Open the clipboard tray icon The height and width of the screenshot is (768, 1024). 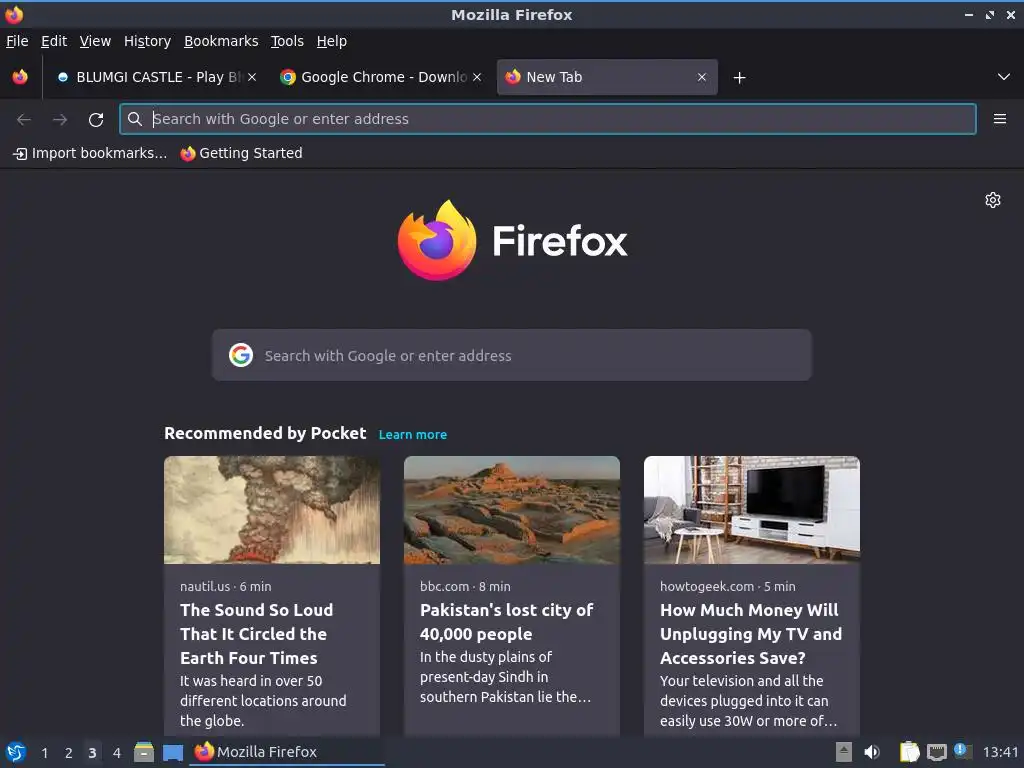tap(909, 752)
